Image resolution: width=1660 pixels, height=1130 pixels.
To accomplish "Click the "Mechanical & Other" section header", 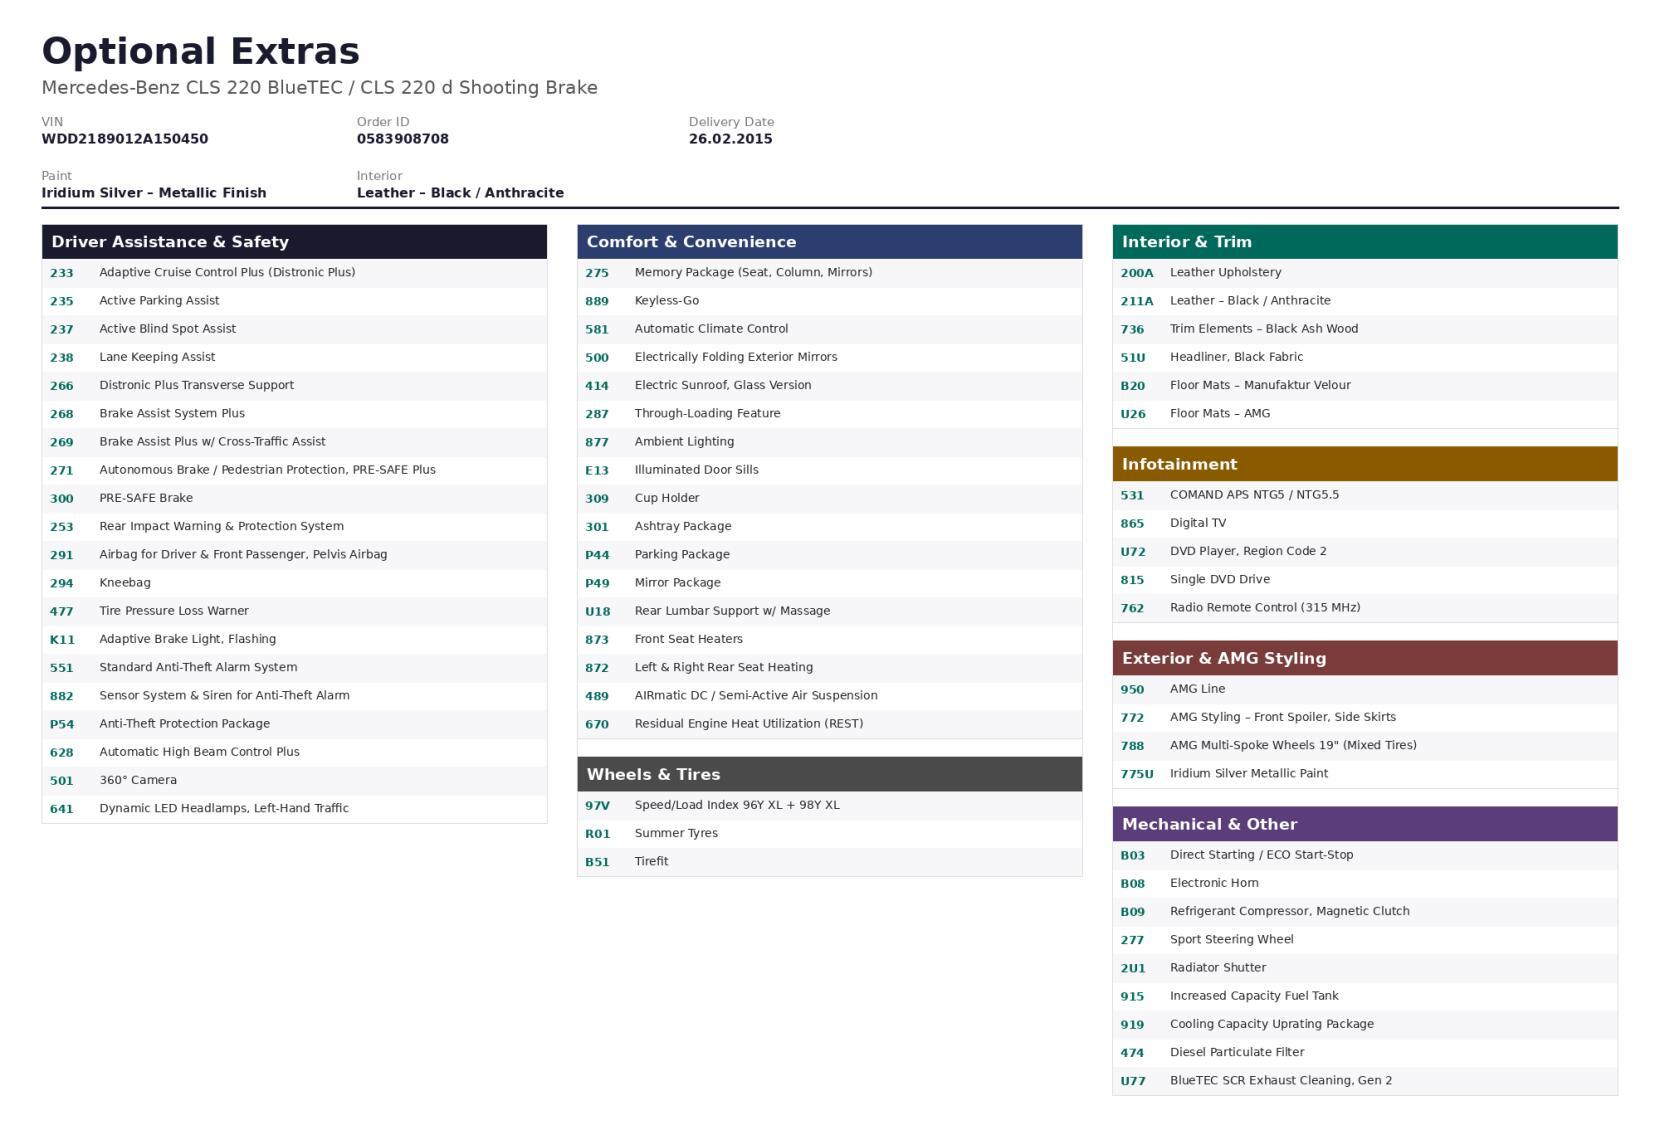I will tap(1365, 824).
